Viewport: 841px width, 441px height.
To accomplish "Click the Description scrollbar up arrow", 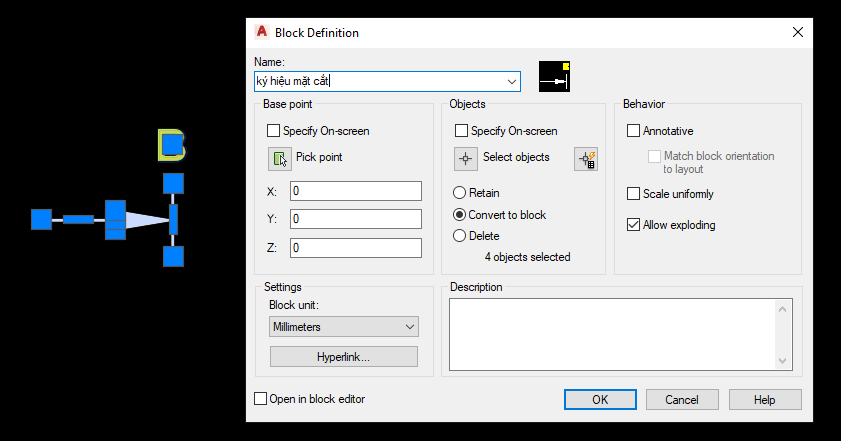I will (x=783, y=309).
